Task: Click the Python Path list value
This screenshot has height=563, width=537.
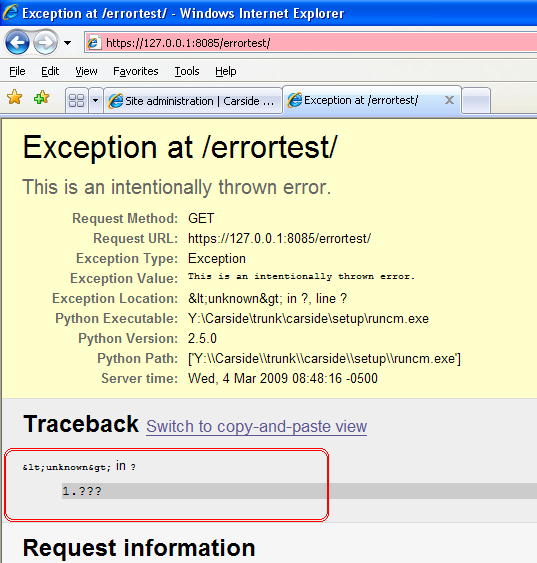Action: 324,359
